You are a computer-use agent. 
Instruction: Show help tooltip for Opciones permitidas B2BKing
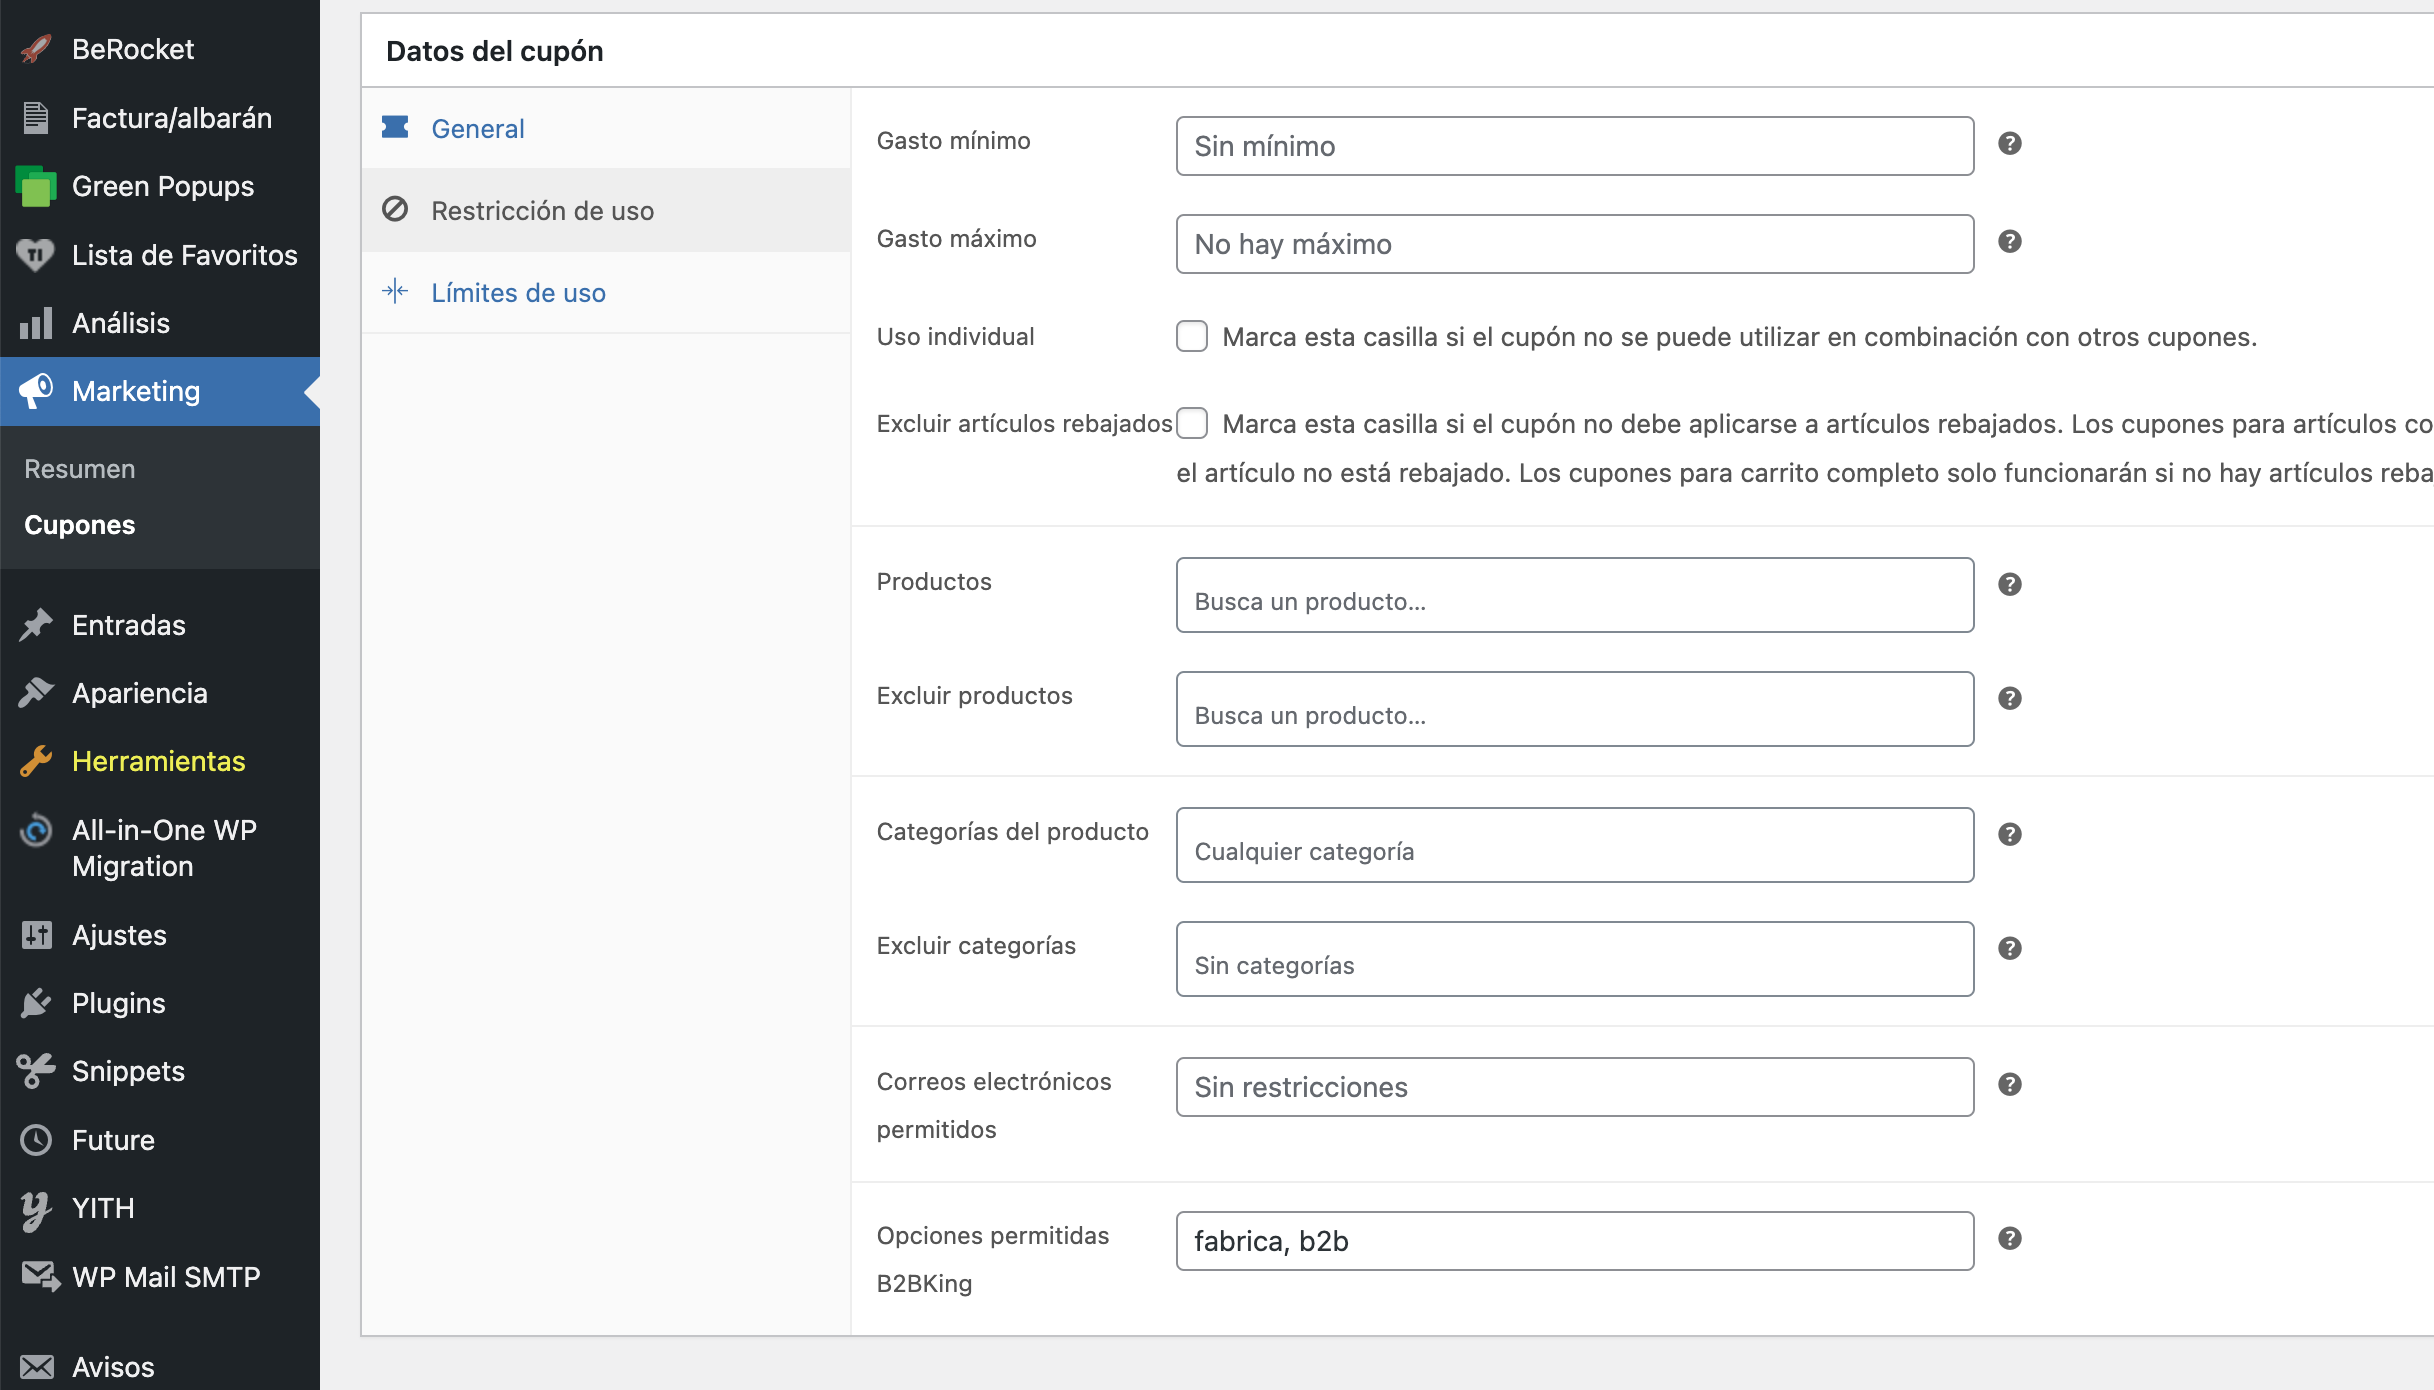pyautogui.click(x=2010, y=1238)
